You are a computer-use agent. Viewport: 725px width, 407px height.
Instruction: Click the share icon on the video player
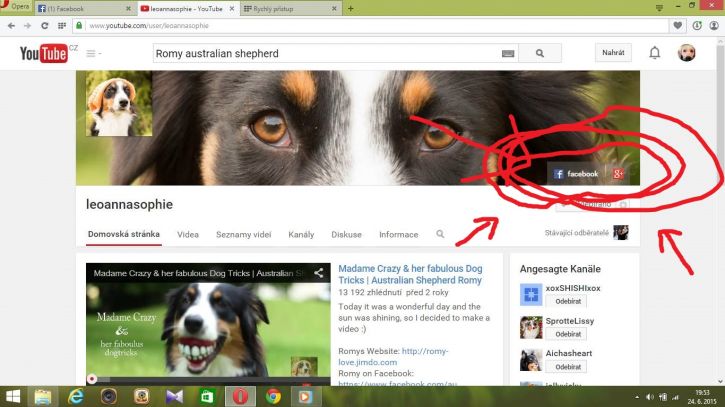click(x=319, y=273)
